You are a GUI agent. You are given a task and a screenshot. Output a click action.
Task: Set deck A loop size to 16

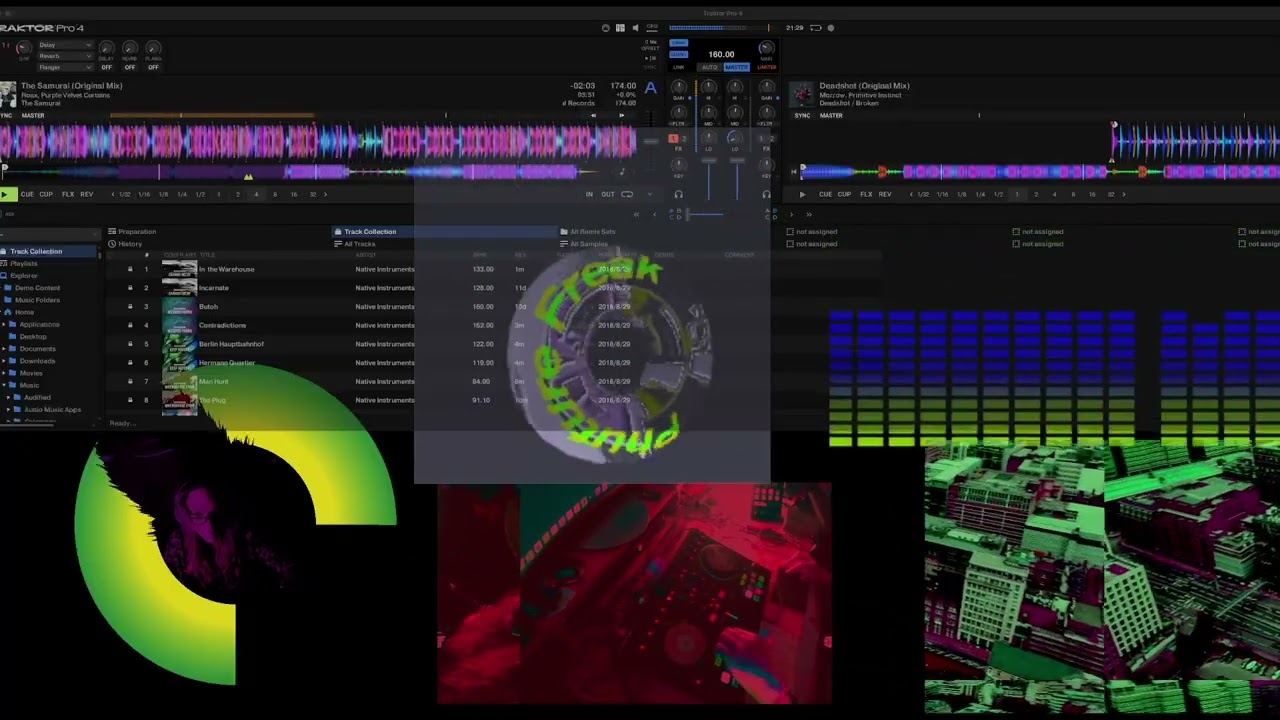coord(293,194)
